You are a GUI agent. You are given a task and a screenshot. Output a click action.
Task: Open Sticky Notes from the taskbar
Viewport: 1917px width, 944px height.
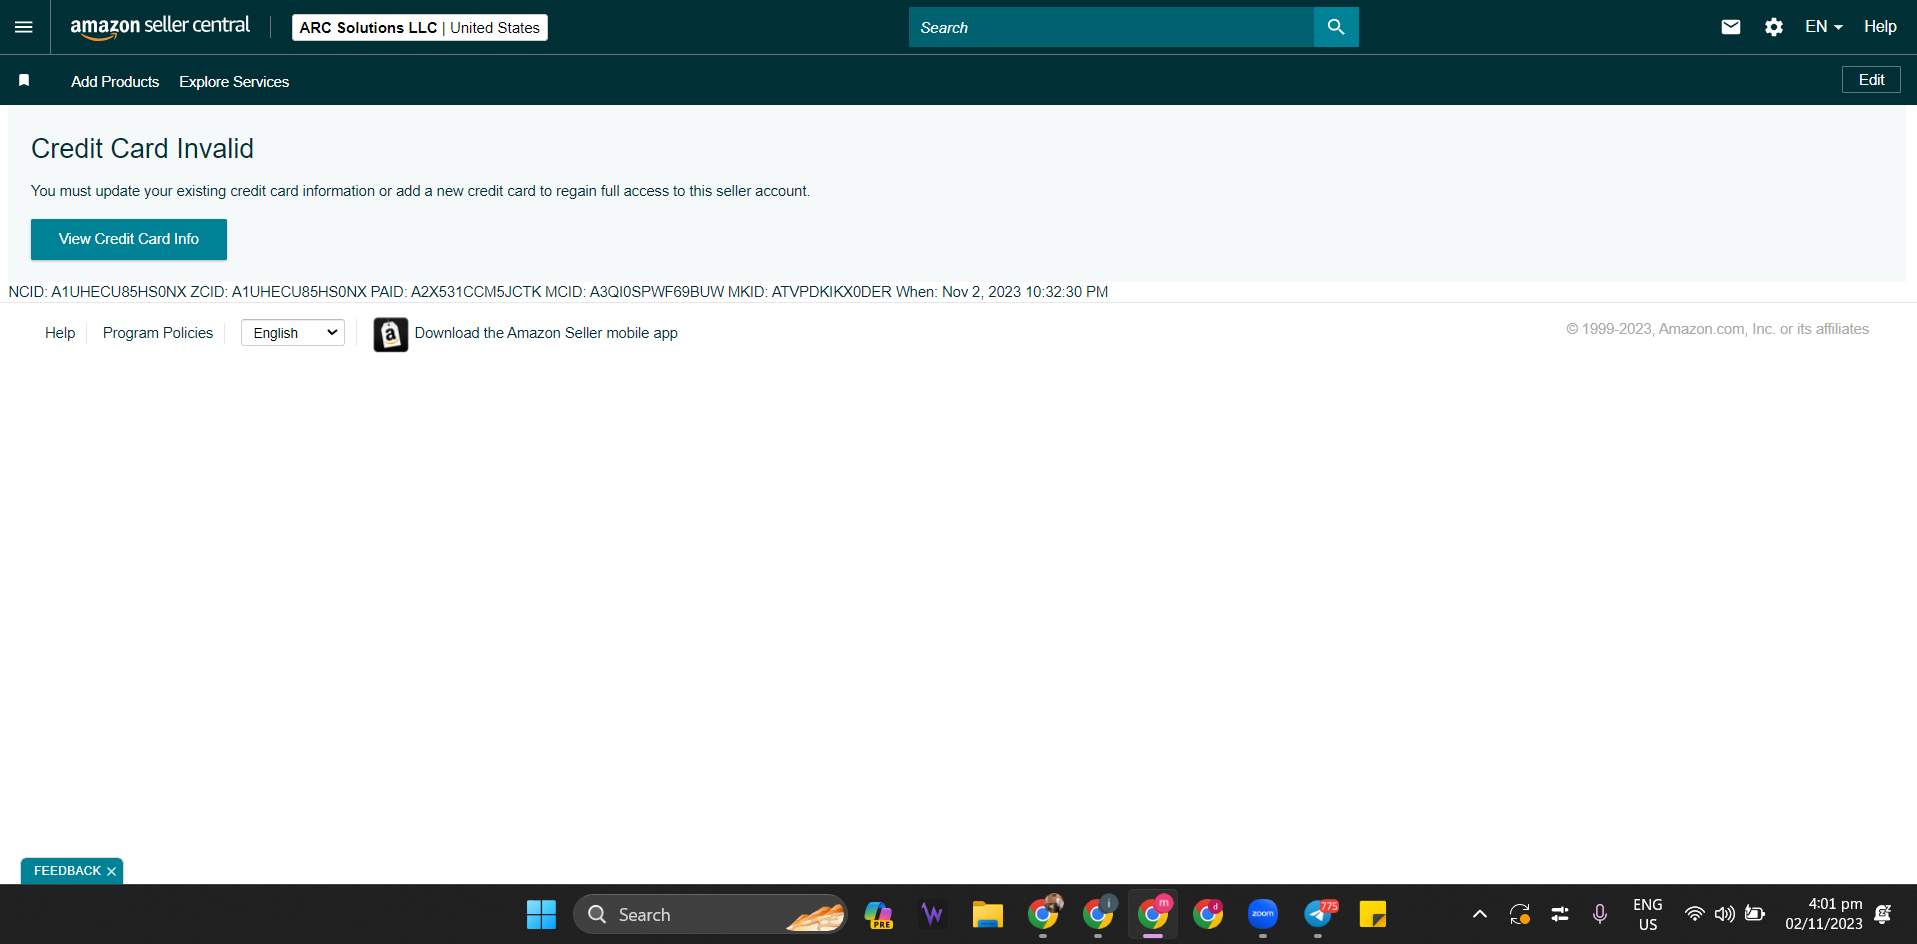tap(1373, 914)
